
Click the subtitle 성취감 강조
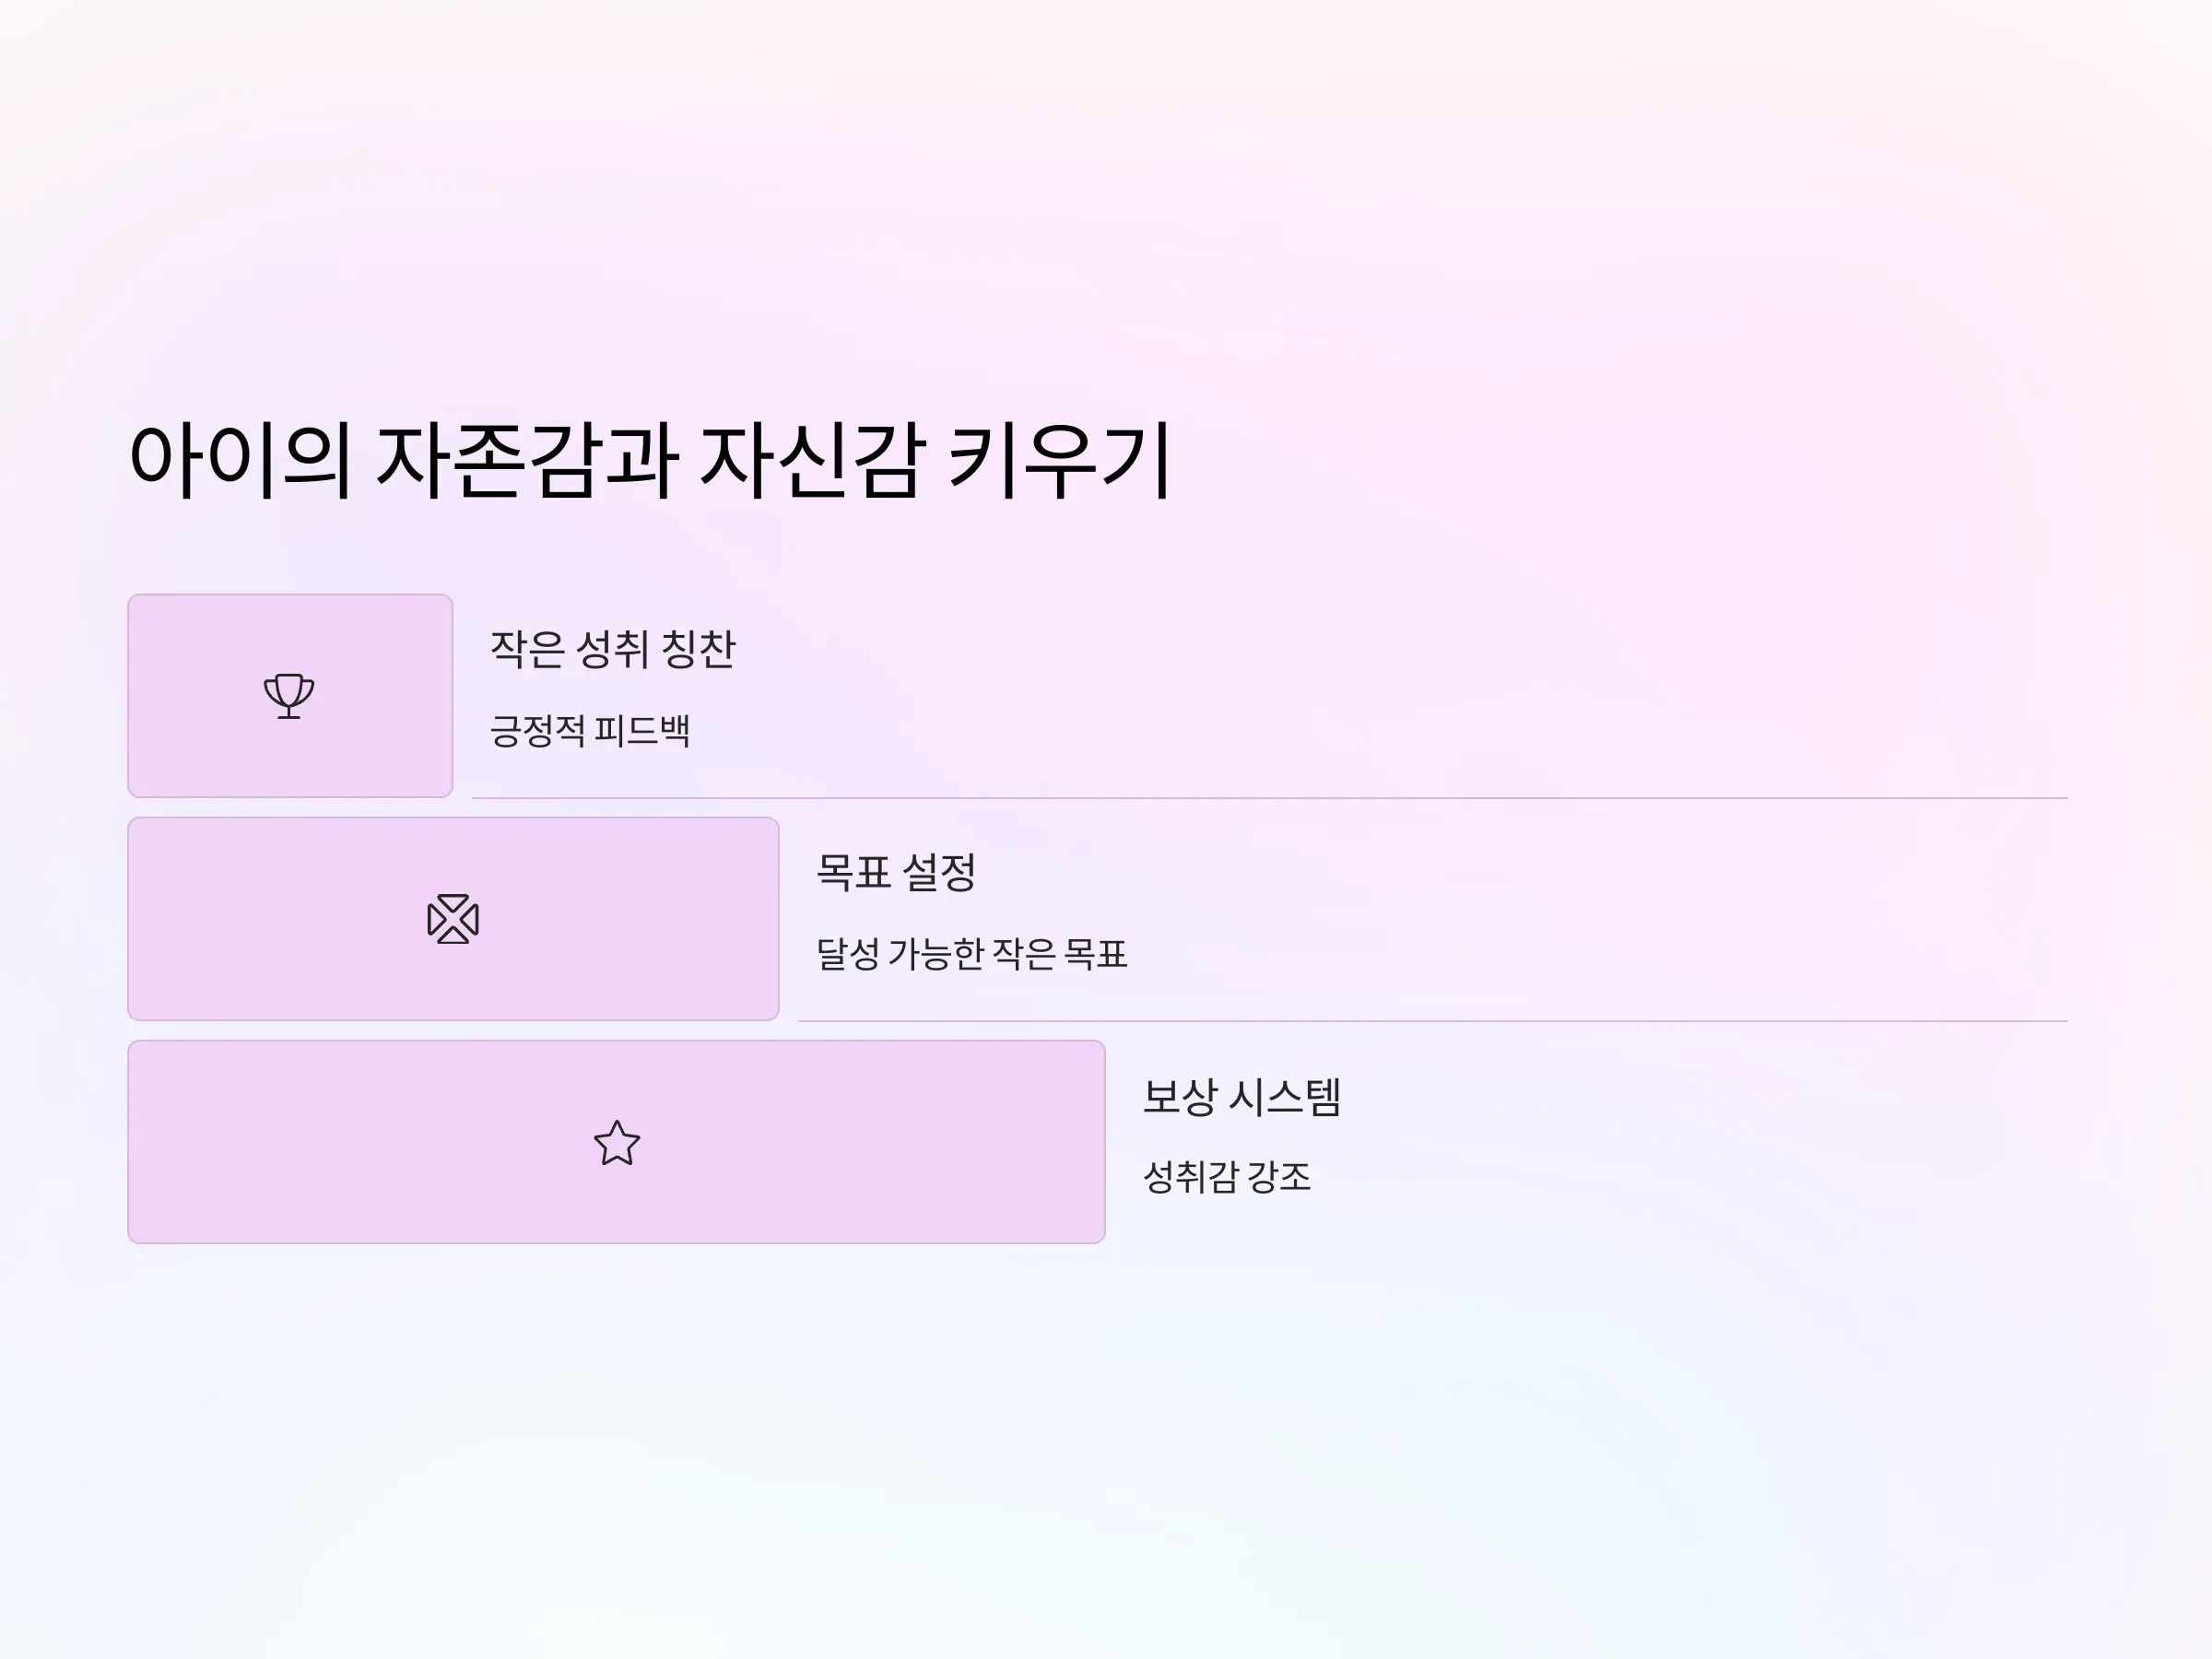pyautogui.click(x=1227, y=1176)
